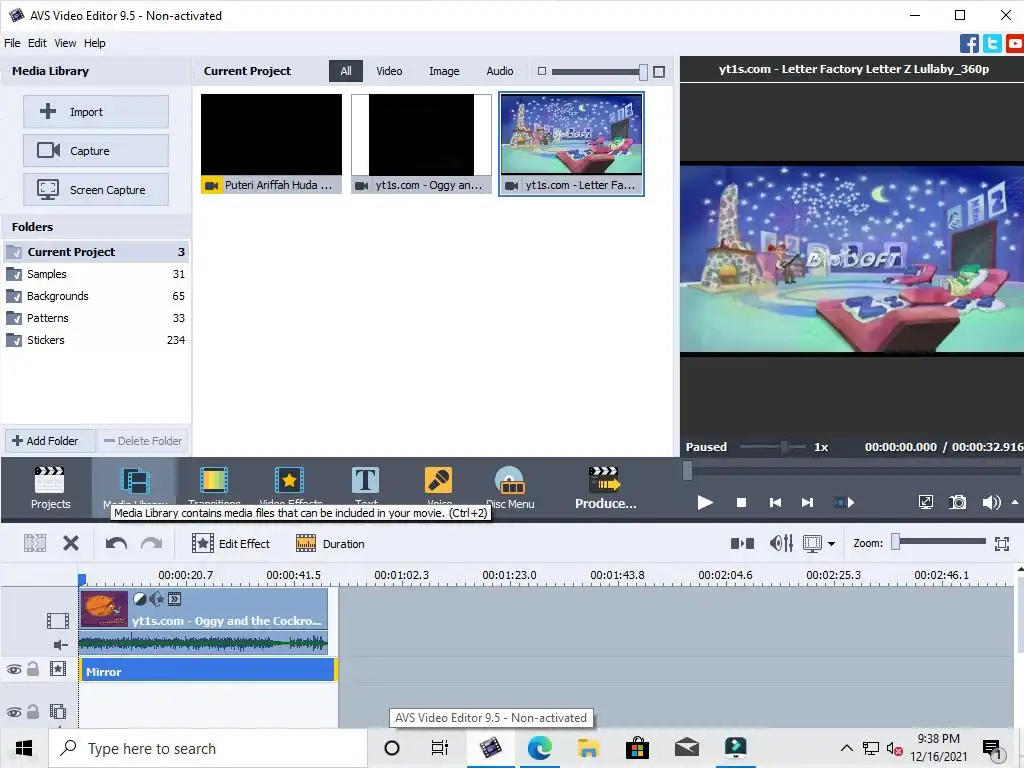Open the File menu
This screenshot has height=768, width=1024.
tap(12, 43)
